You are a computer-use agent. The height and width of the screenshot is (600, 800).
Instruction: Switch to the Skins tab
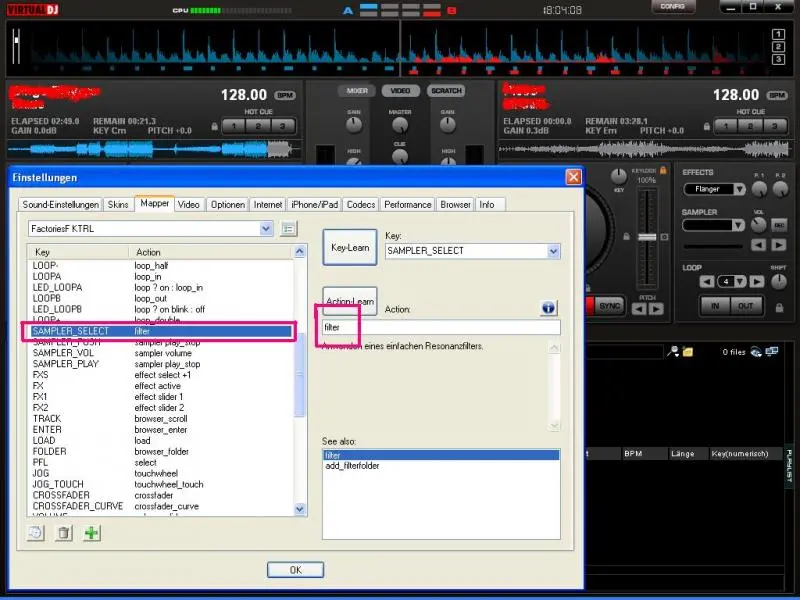pos(119,204)
